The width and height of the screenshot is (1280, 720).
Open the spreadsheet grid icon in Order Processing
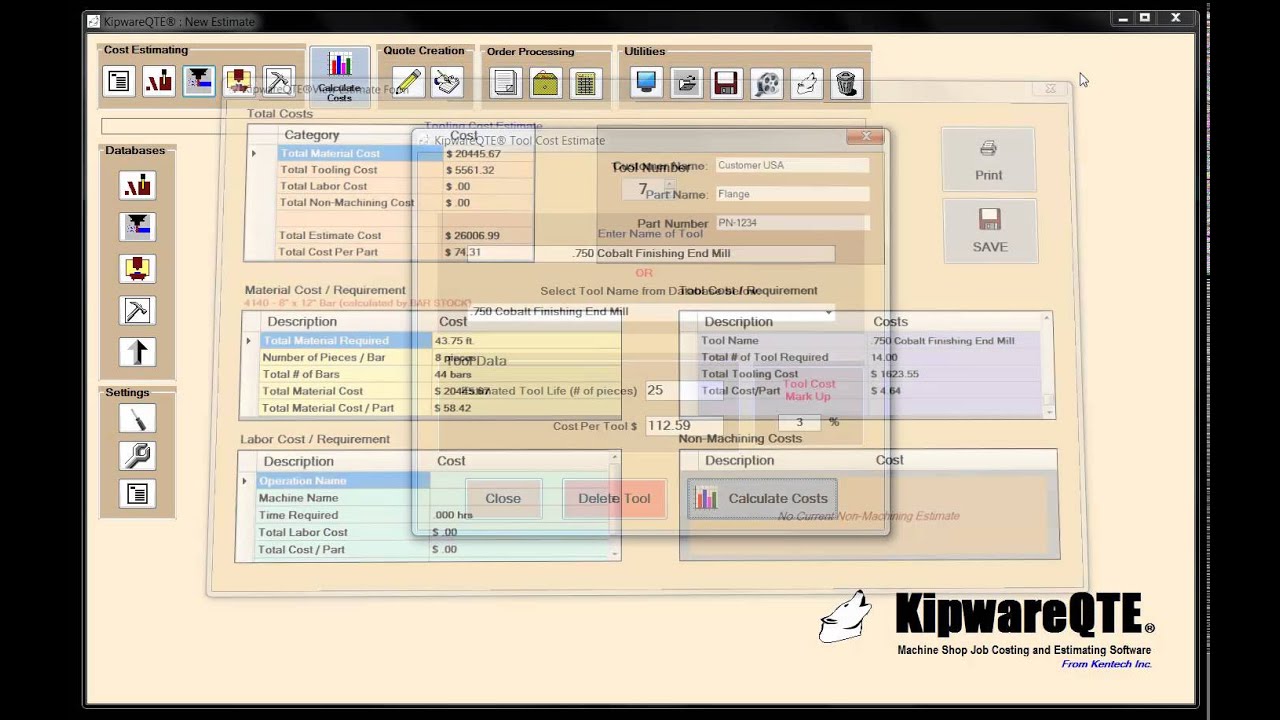(585, 83)
